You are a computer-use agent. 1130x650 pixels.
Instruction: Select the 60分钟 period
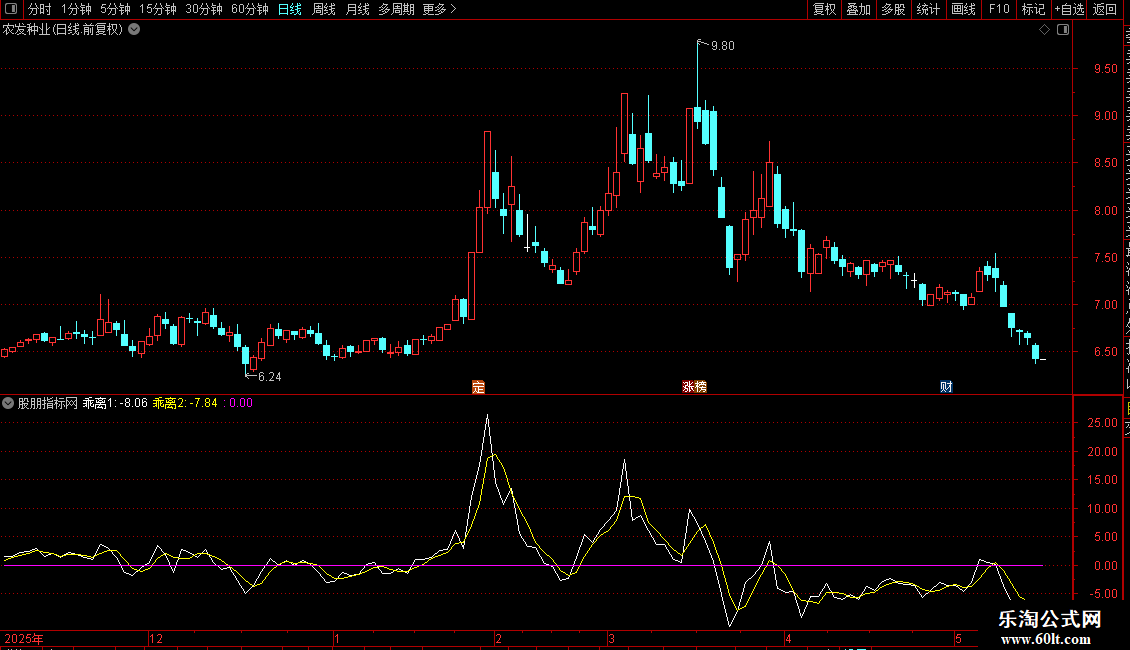250,9
